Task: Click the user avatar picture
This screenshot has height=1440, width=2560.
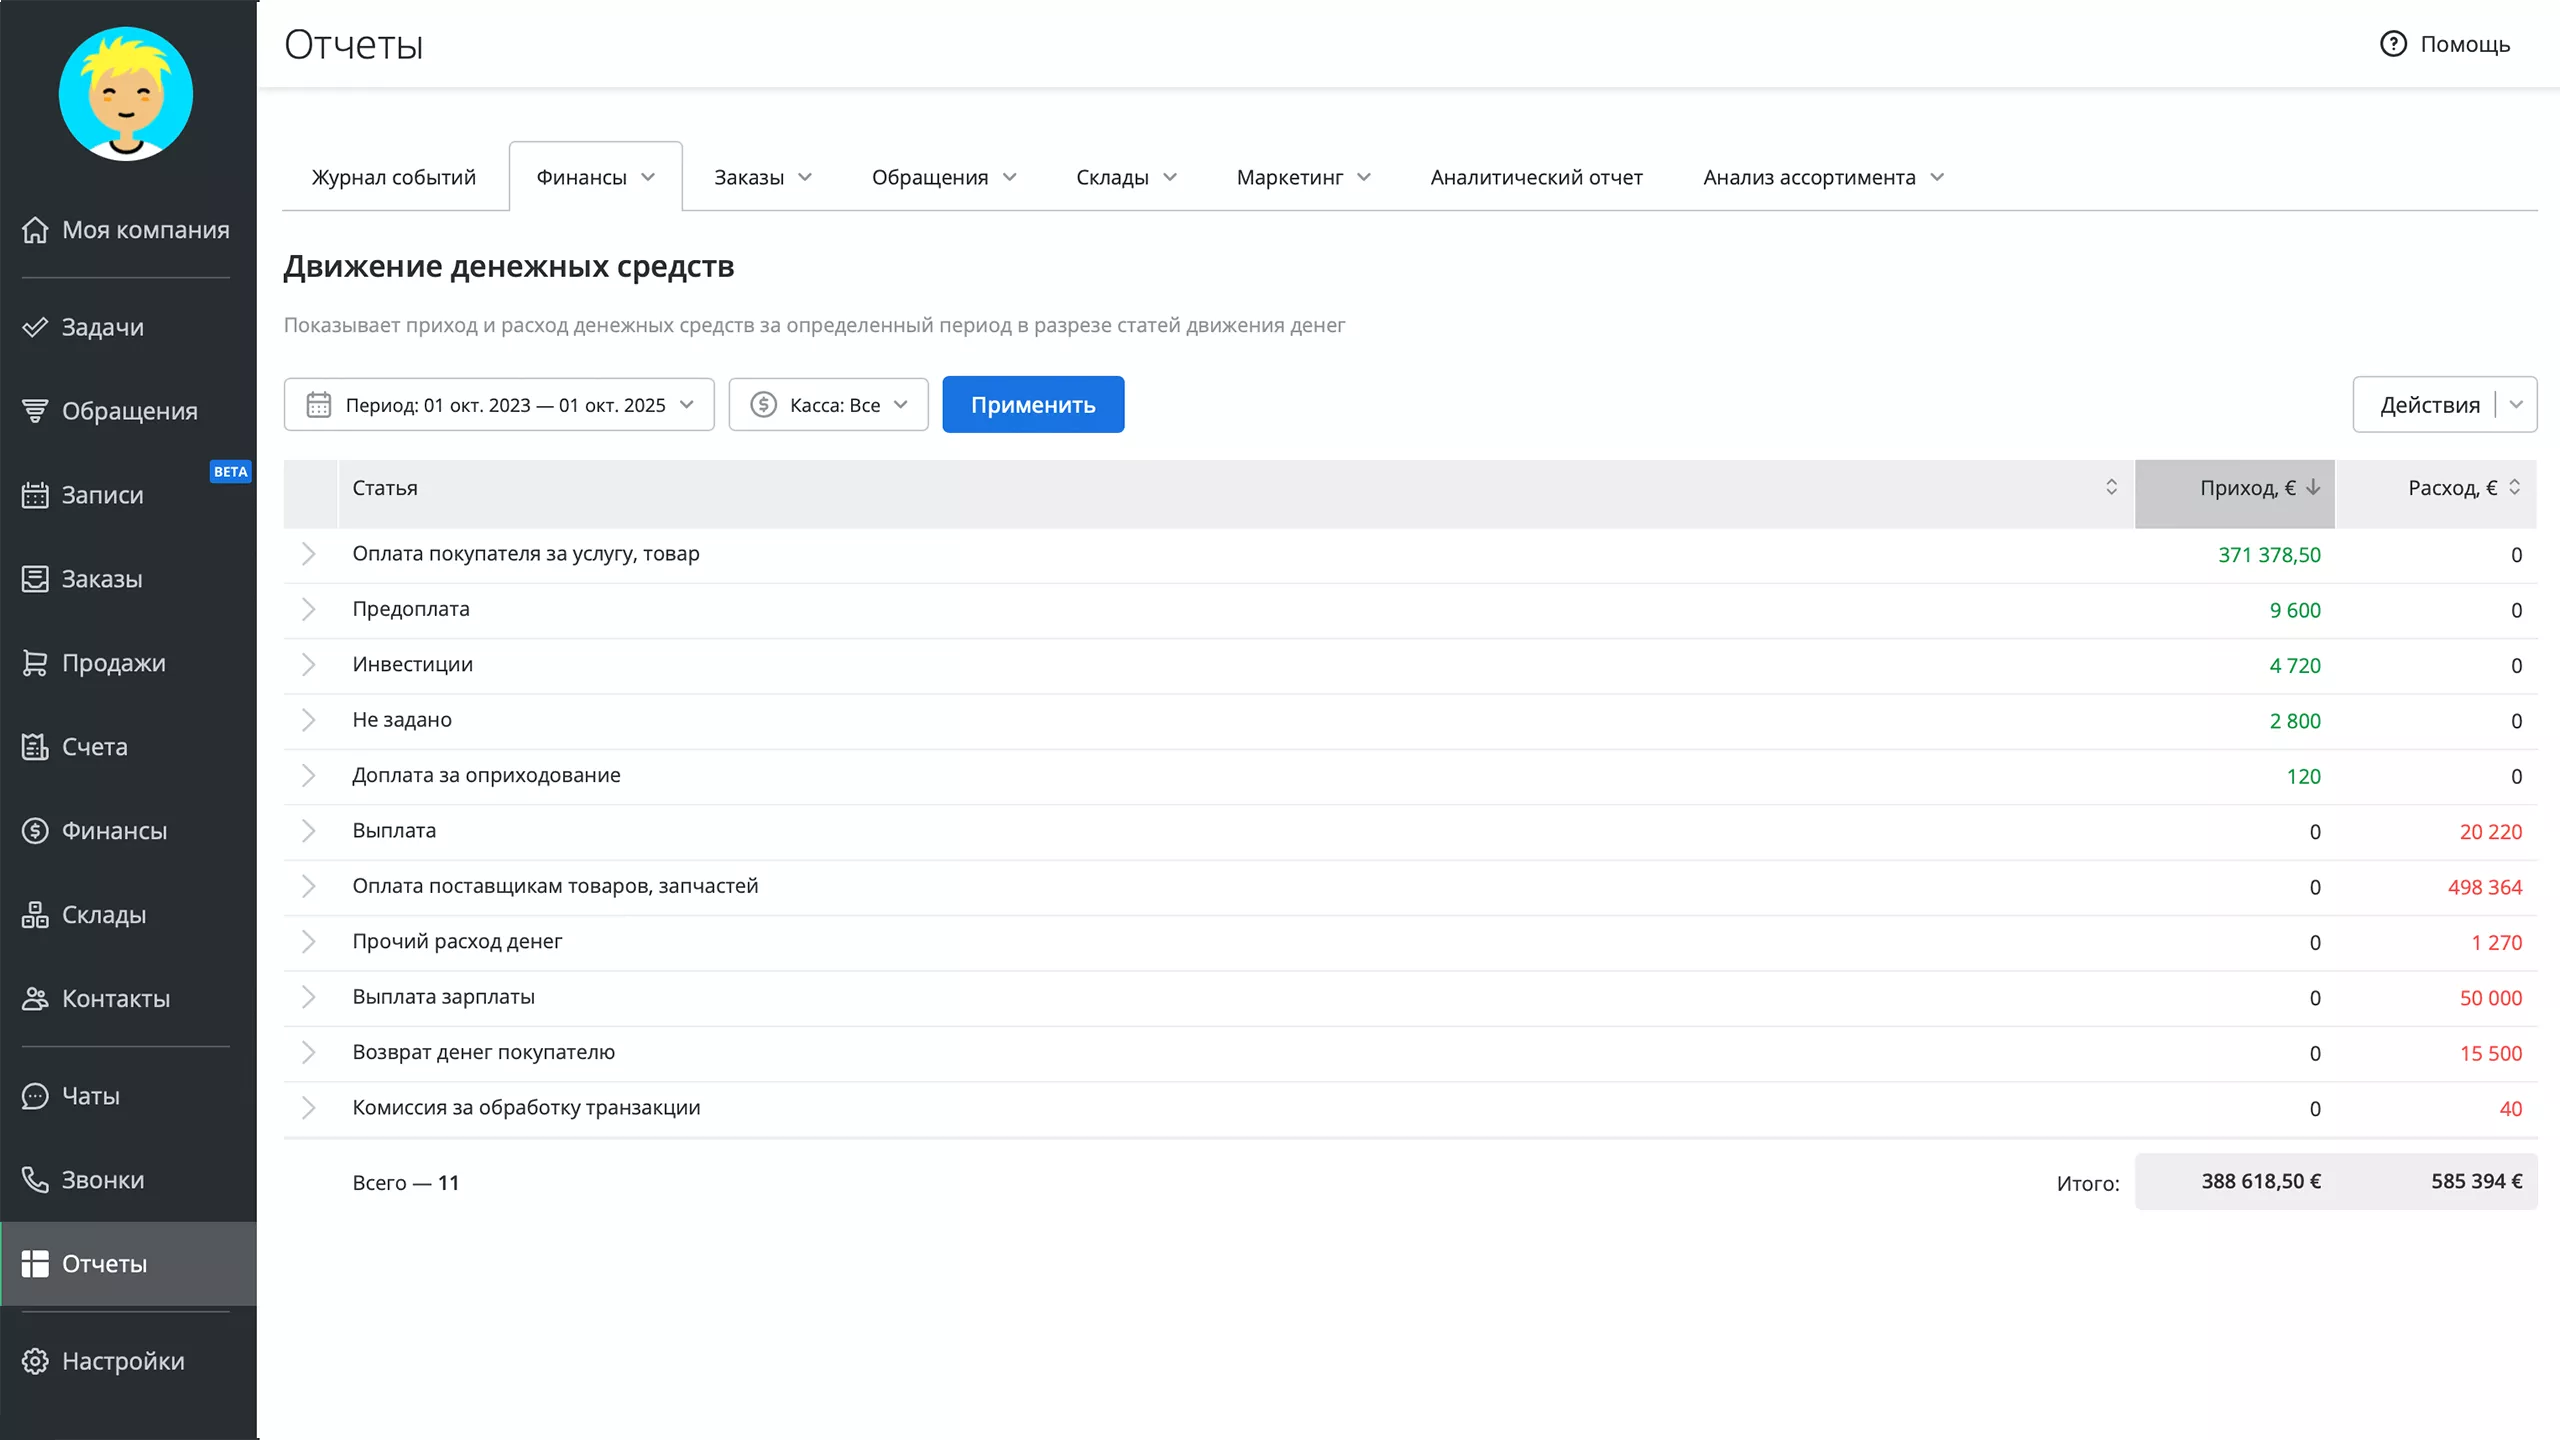Action: [126, 94]
